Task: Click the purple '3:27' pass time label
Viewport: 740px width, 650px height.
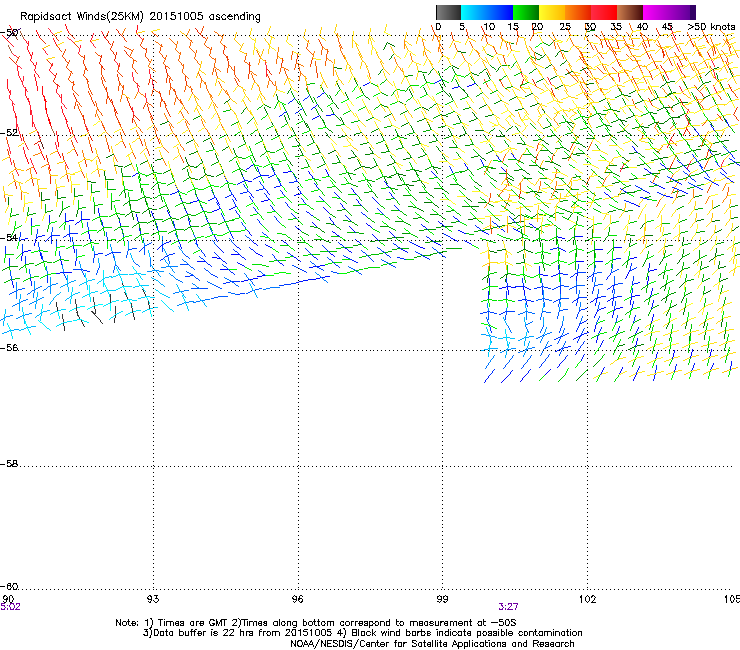Action: pyautogui.click(x=508, y=607)
